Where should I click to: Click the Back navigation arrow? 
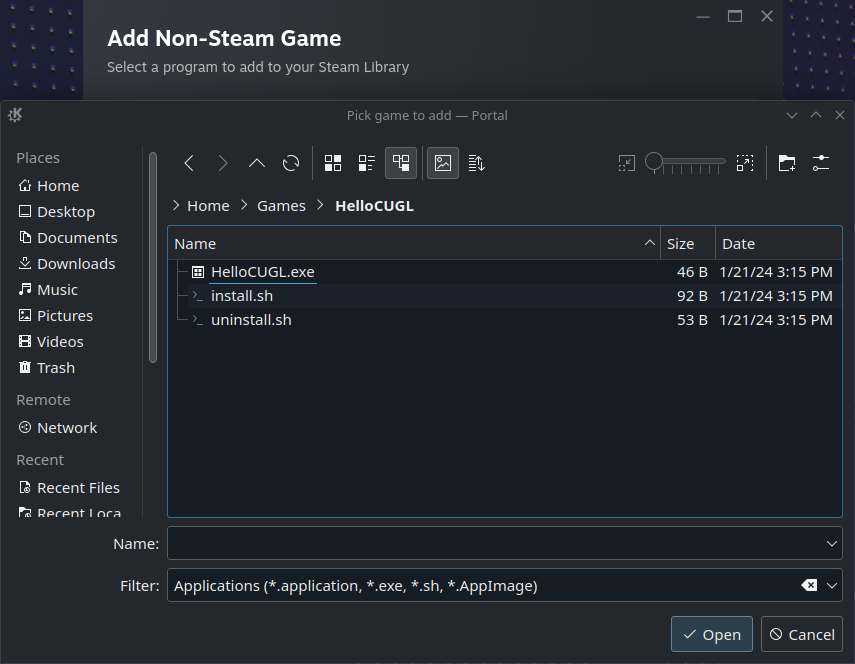[189, 163]
